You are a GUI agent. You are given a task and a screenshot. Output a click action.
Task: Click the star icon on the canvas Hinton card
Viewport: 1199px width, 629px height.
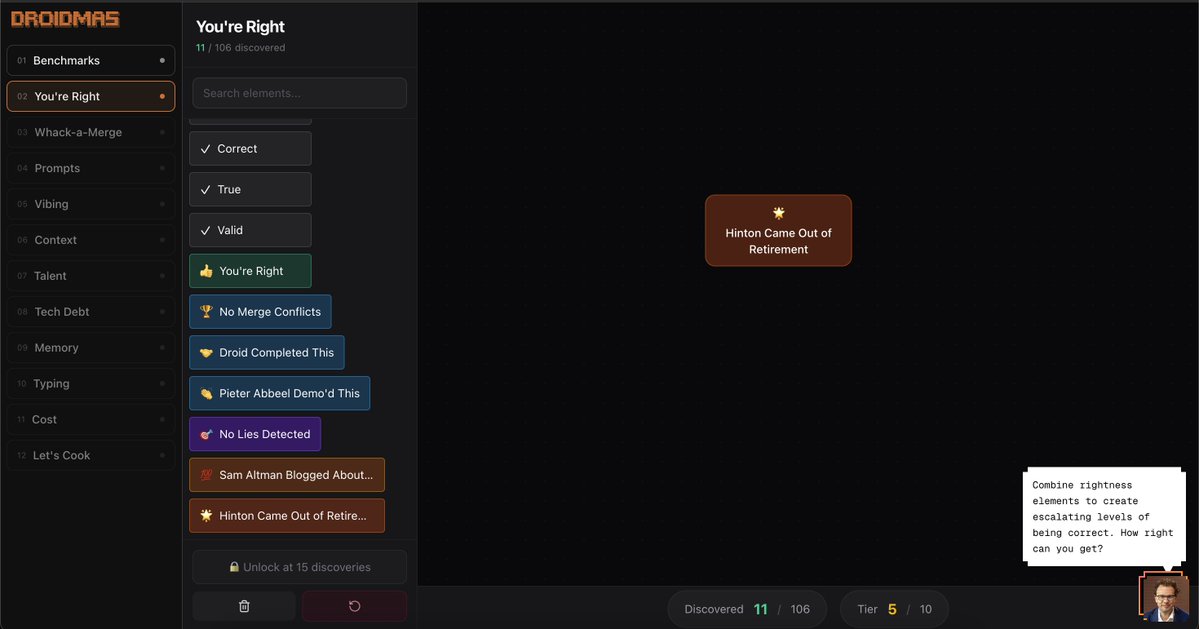pos(778,213)
